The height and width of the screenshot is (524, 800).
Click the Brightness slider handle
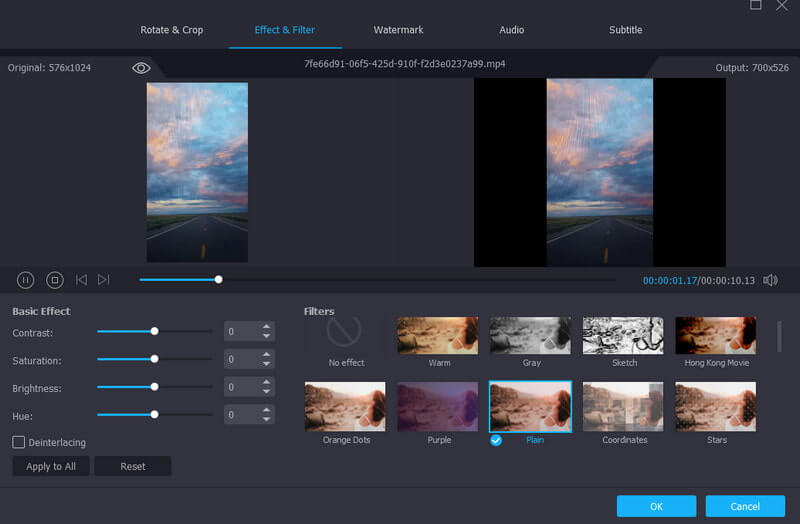click(x=154, y=386)
